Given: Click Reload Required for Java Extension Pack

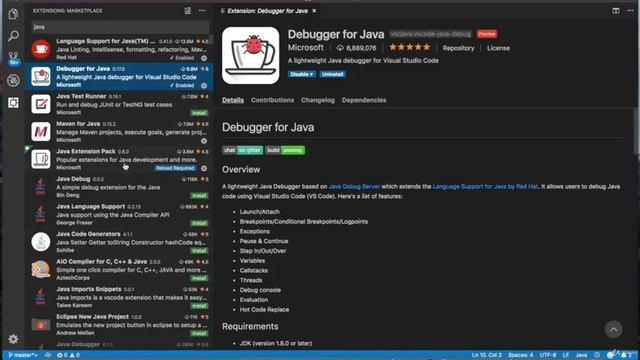Looking at the screenshot, I should click(x=175, y=168).
